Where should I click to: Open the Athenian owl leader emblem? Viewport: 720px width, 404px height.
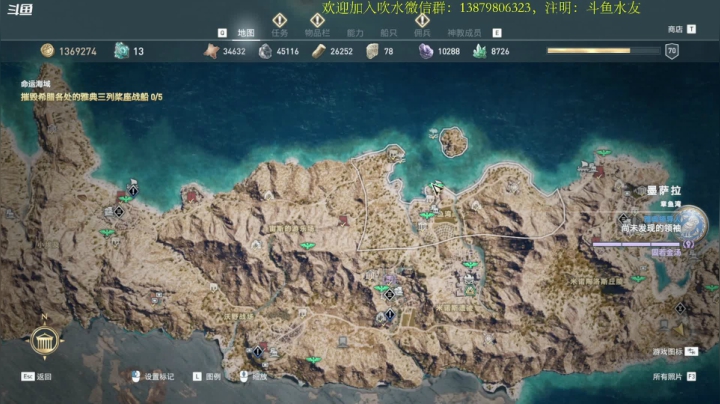click(693, 224)
